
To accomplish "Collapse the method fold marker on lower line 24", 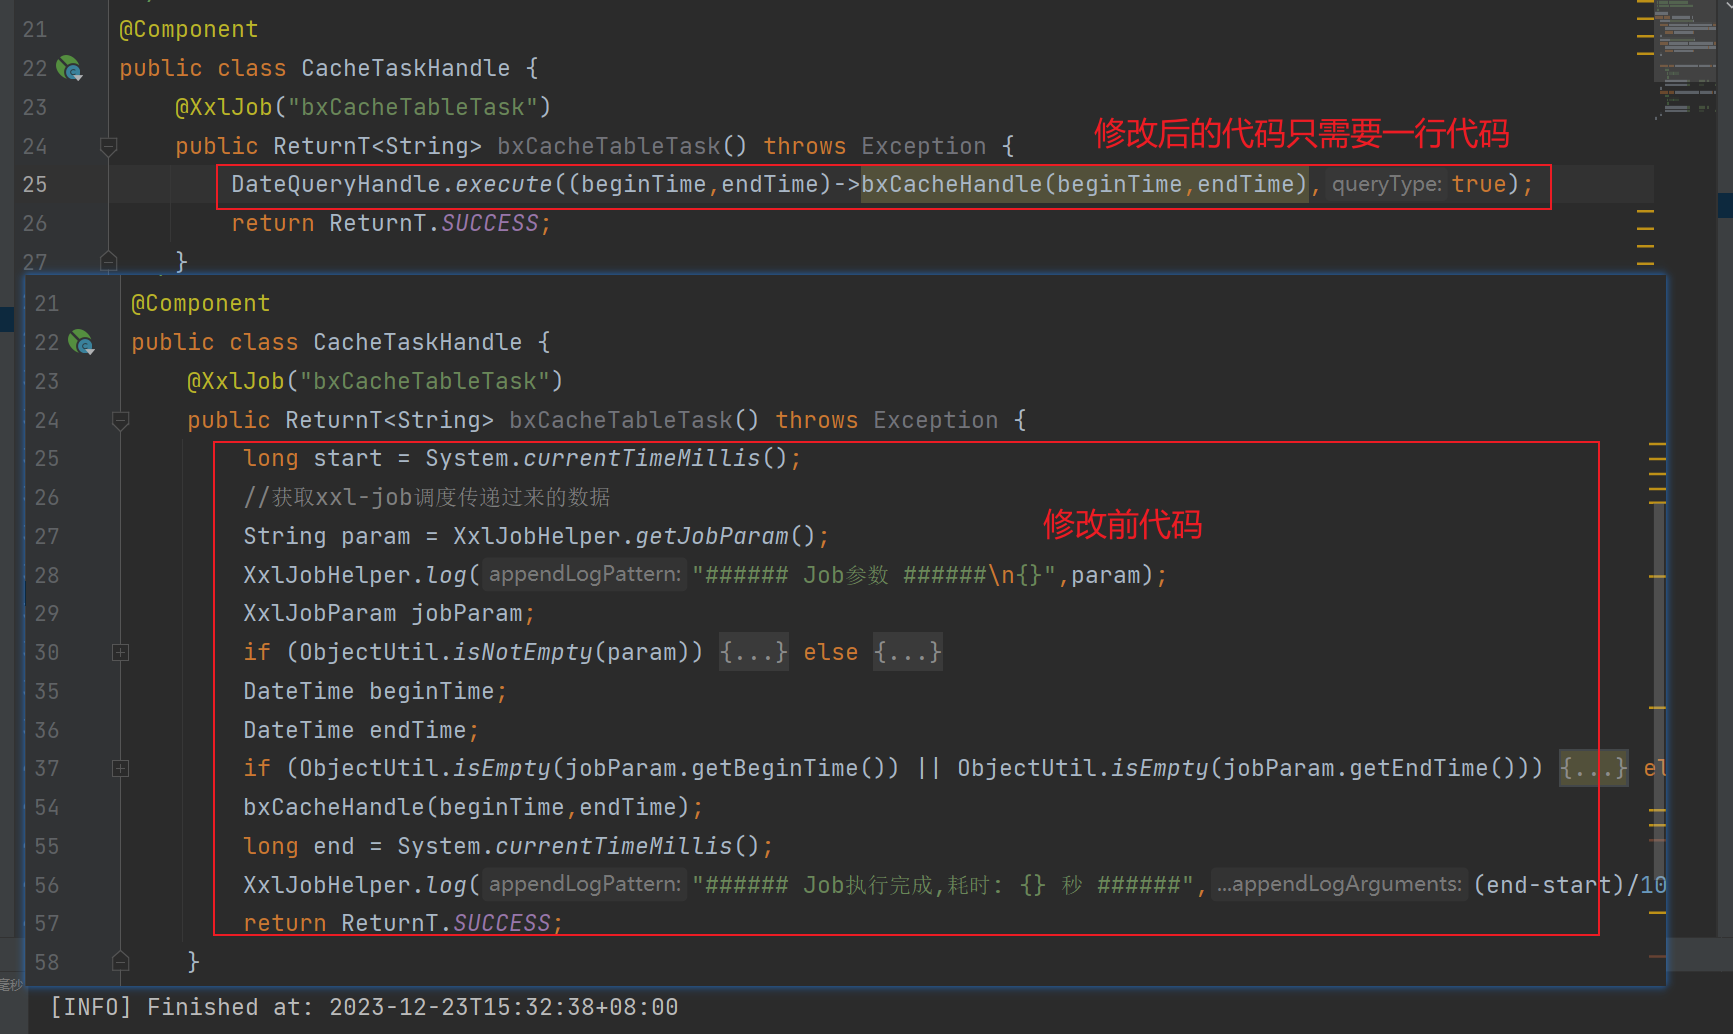I will click(121, 421).
